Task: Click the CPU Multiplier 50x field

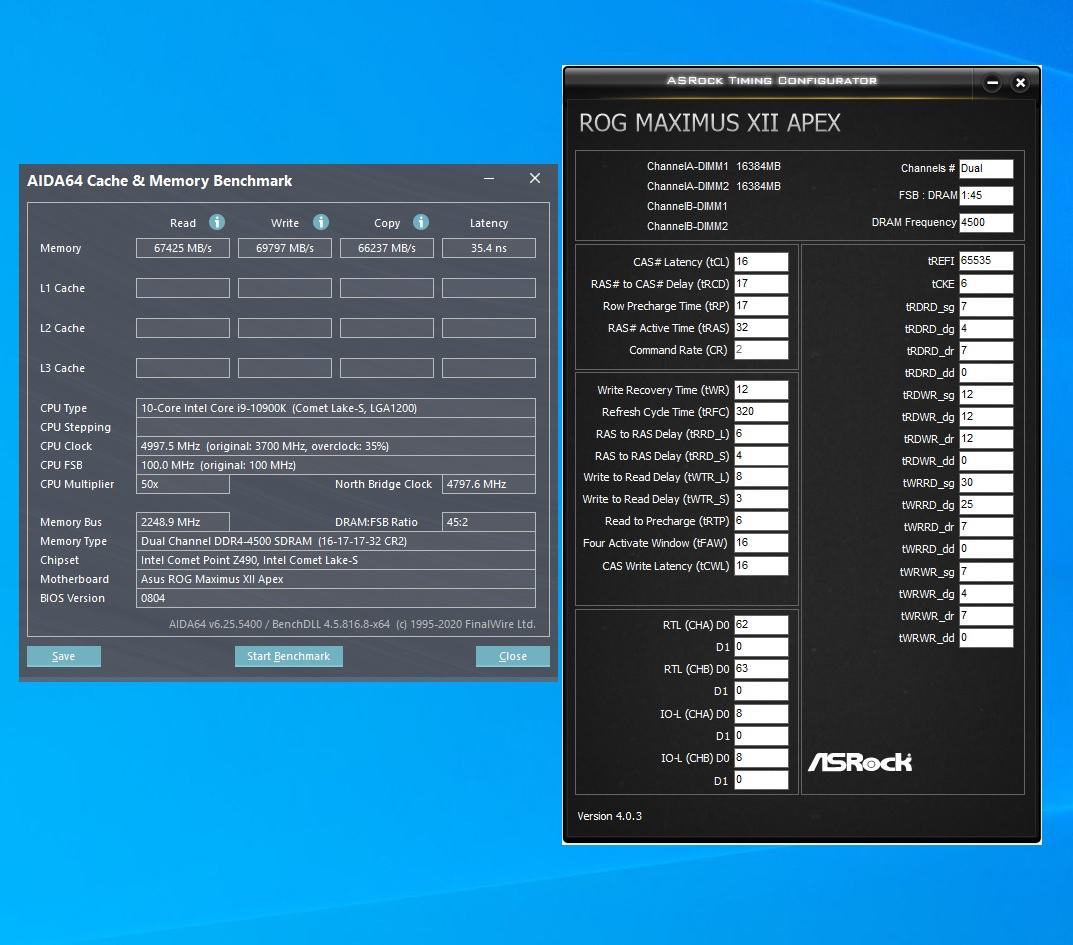Action: [183, 484]
